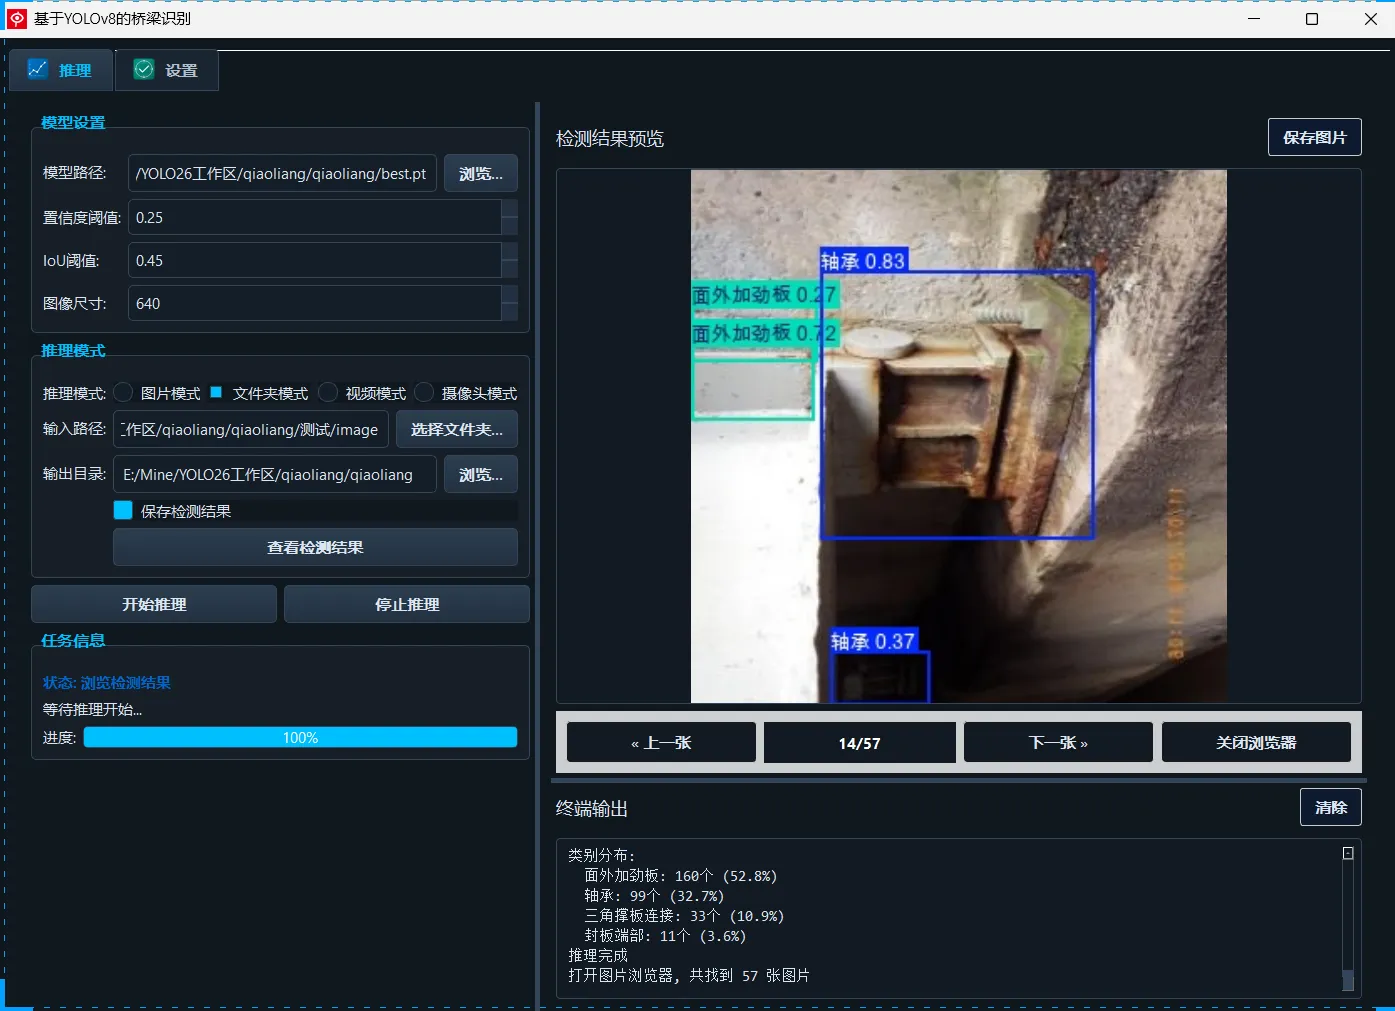This screenshot has width=1395, height=1011.
Task: Go to next image with 下一张
Action: (1057, 743)
